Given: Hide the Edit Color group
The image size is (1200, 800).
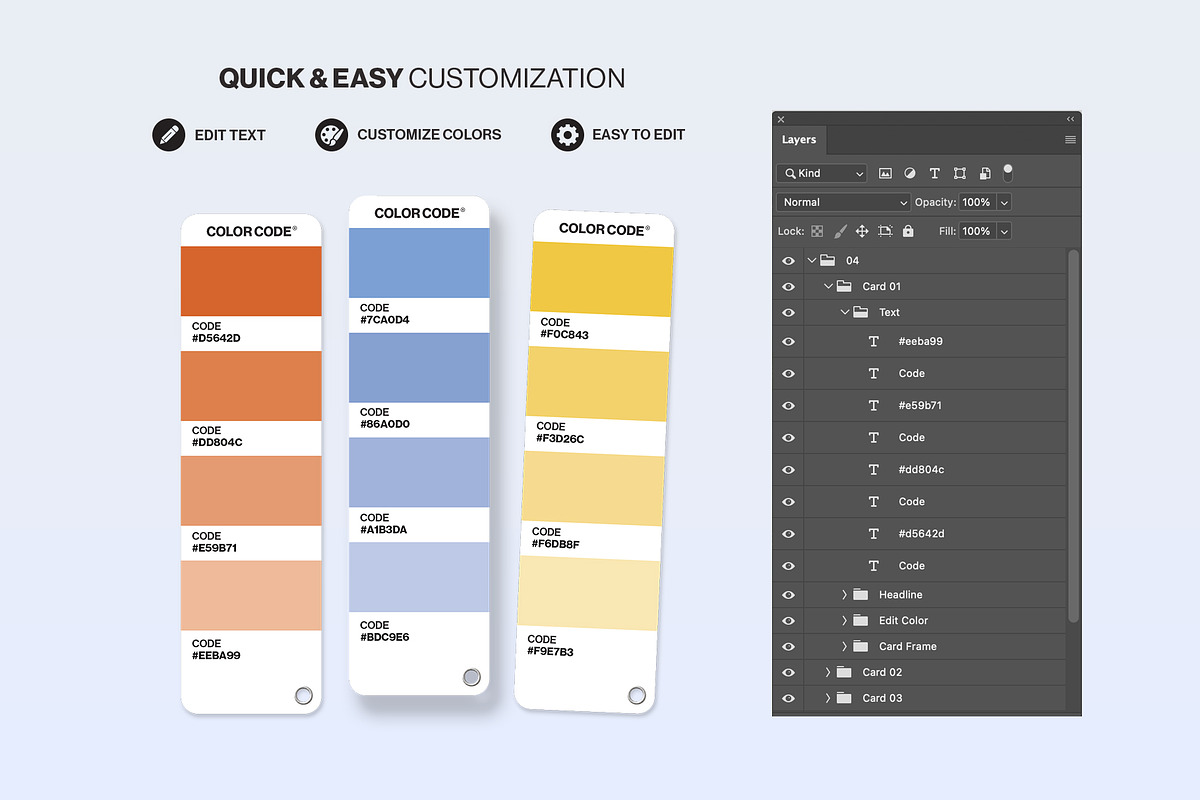Looking at the screenshot, I should coord(788,621).
